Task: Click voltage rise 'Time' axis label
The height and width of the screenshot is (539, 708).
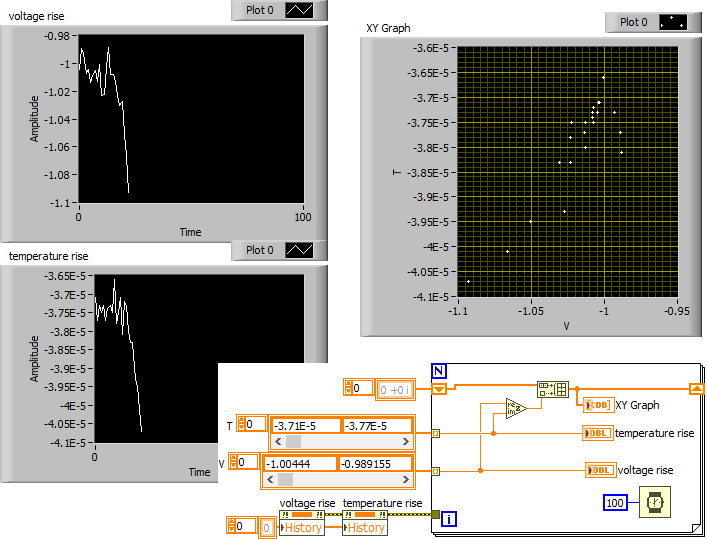Action: [x=191, y=232]
